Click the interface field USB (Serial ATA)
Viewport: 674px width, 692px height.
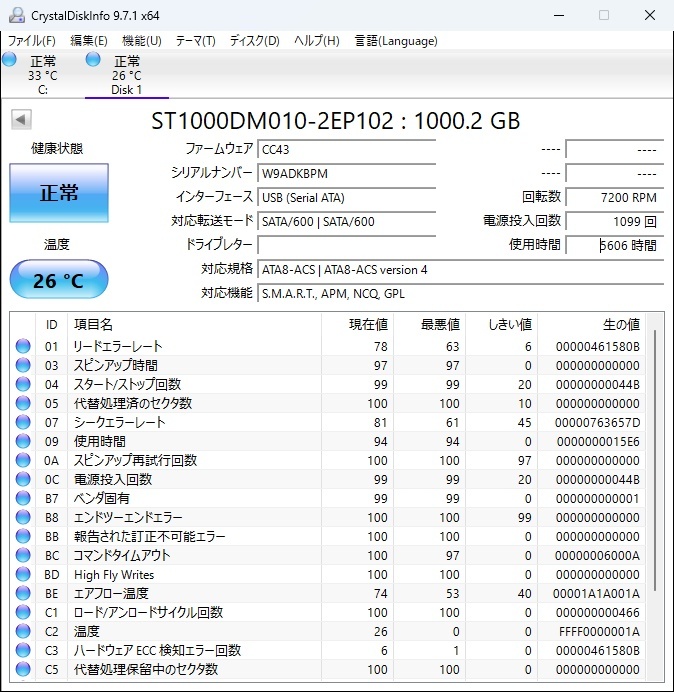point(346,197)
